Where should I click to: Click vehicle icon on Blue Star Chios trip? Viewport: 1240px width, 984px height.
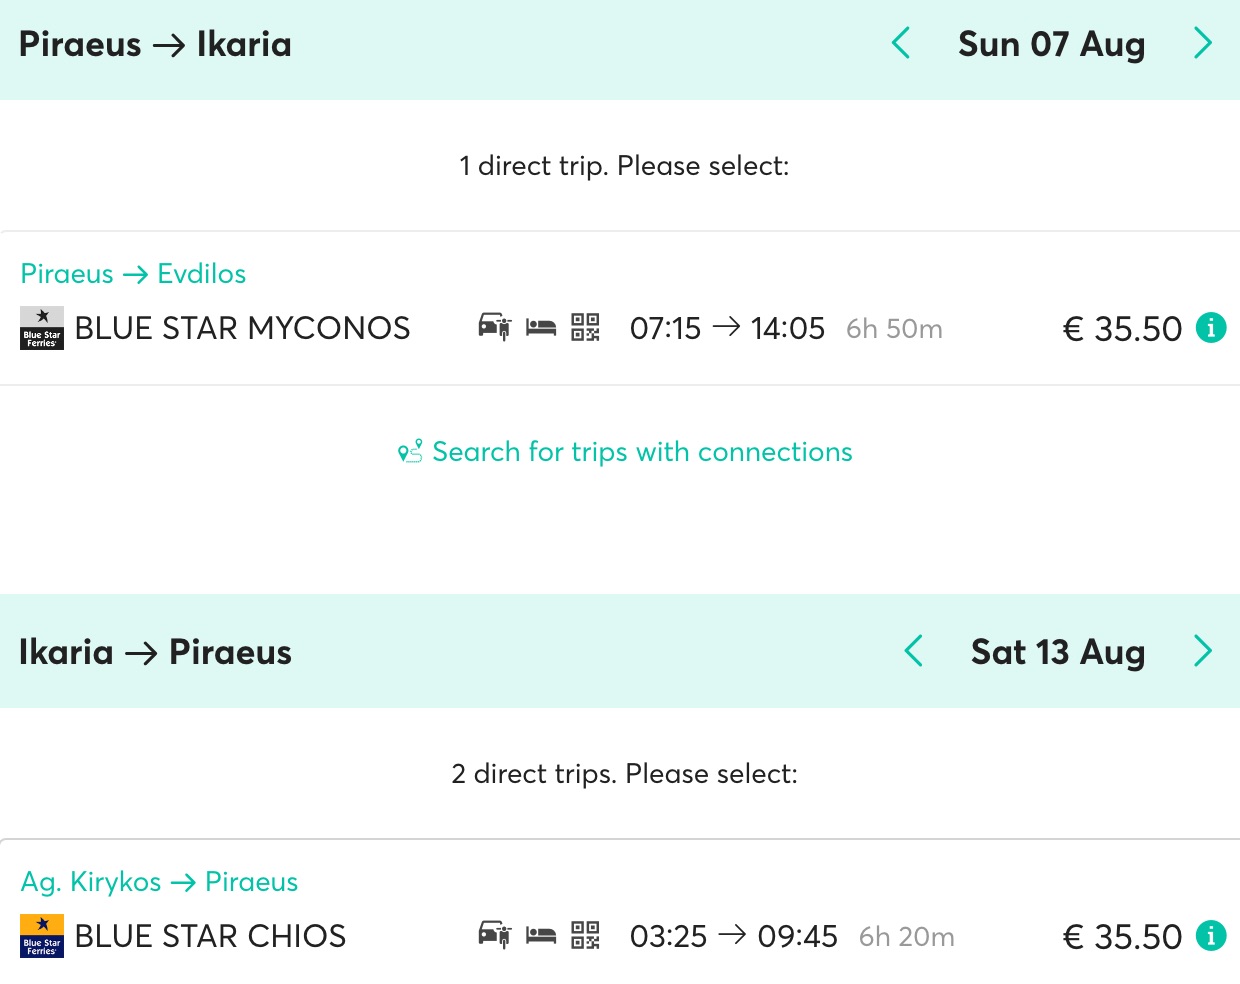pyautogui.click(x=494, y=935)
